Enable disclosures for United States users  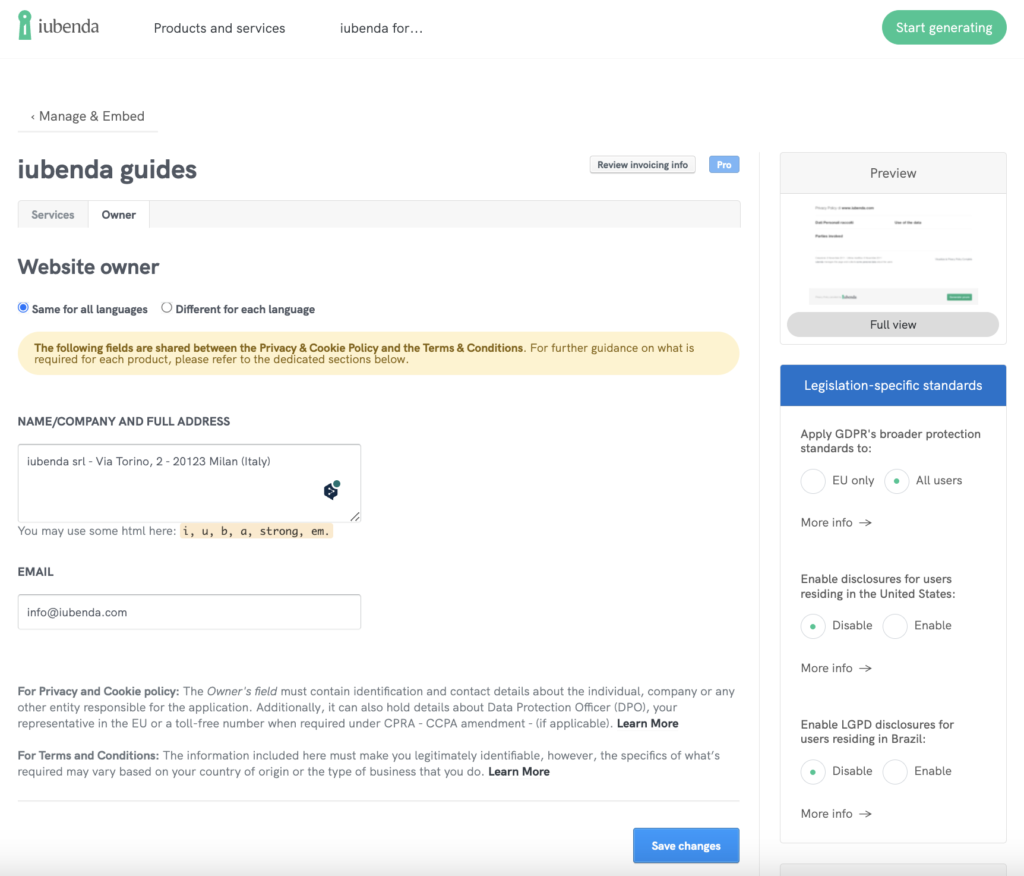click(x=895, y=626)
